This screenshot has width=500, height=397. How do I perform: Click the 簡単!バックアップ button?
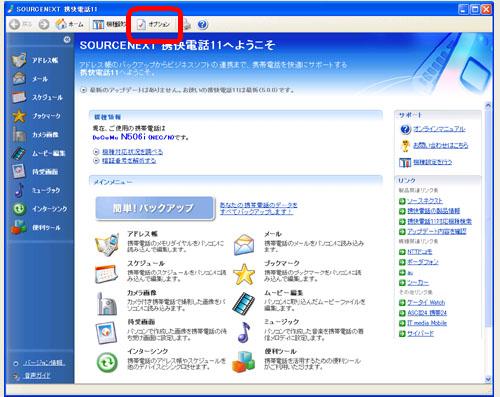(x=154, y=208)
